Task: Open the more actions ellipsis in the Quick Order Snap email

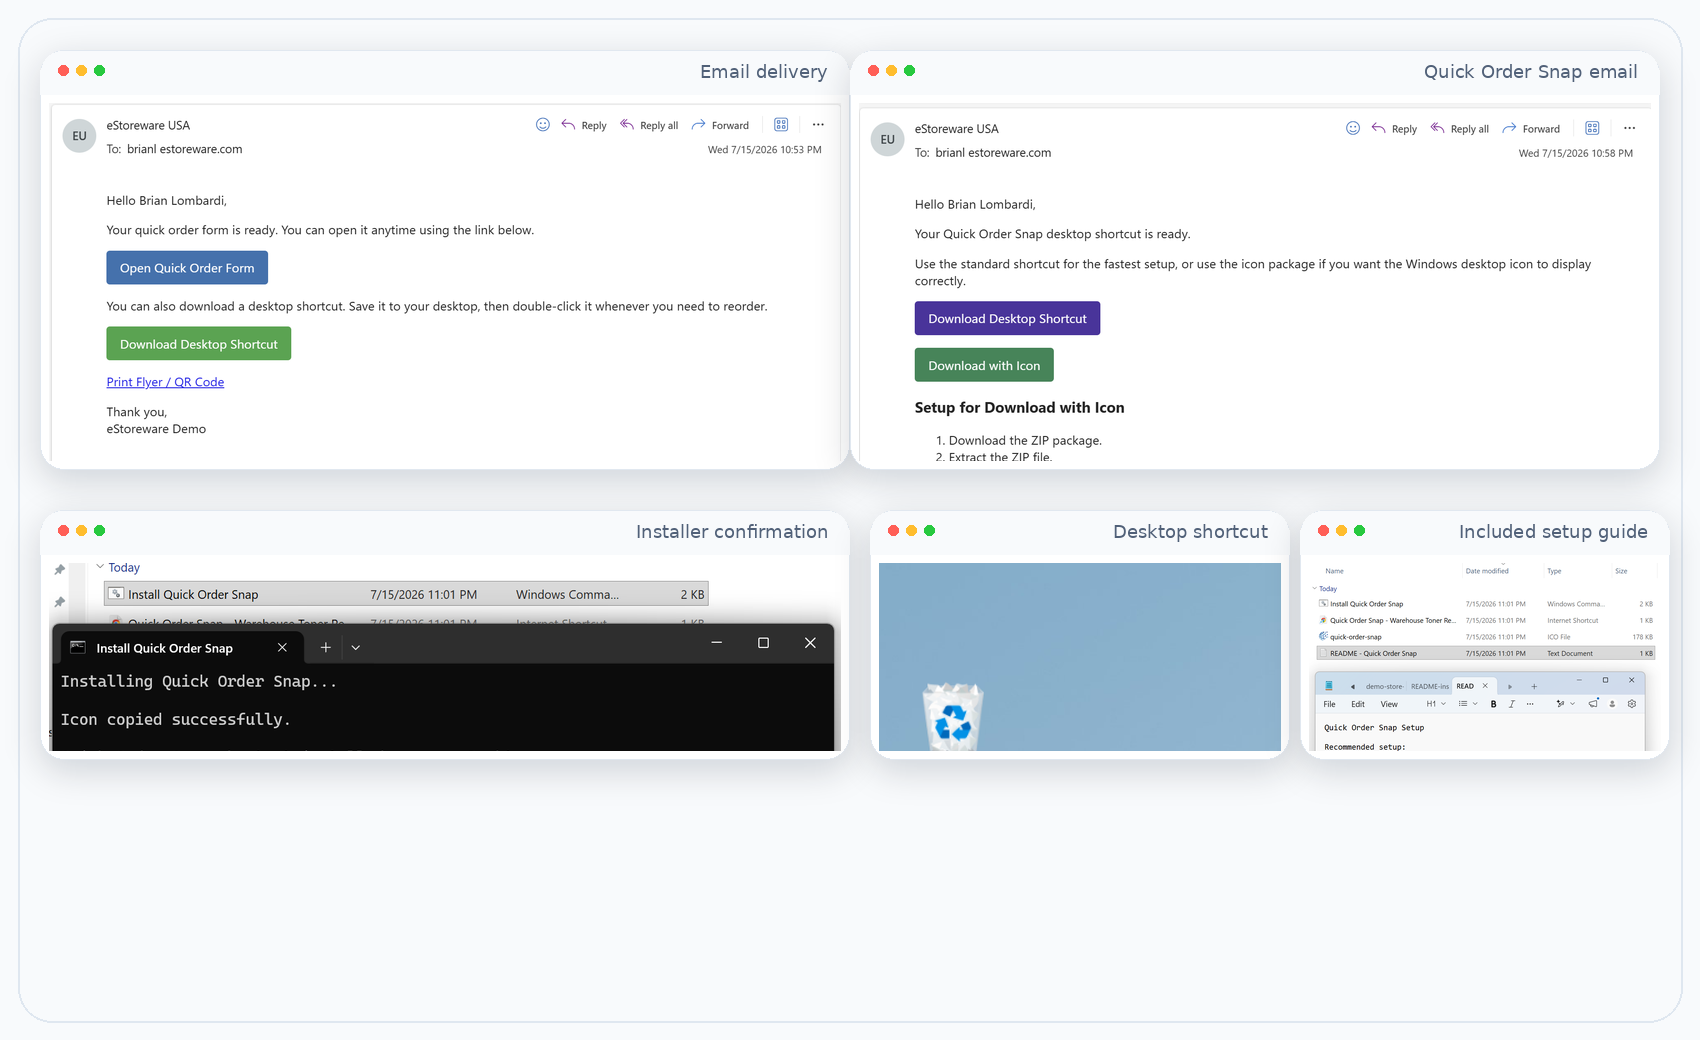Action: click(1630, 128)
